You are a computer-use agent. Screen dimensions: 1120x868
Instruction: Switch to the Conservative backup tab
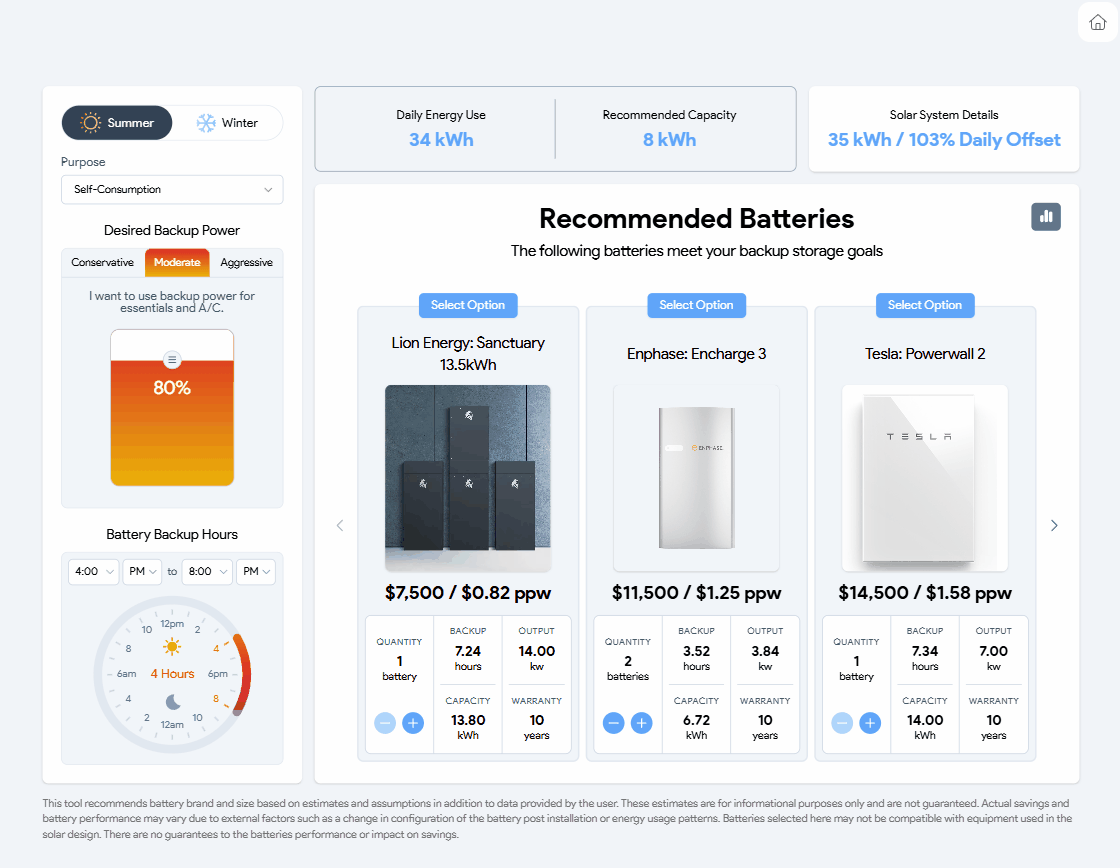[x=103, y=262]
